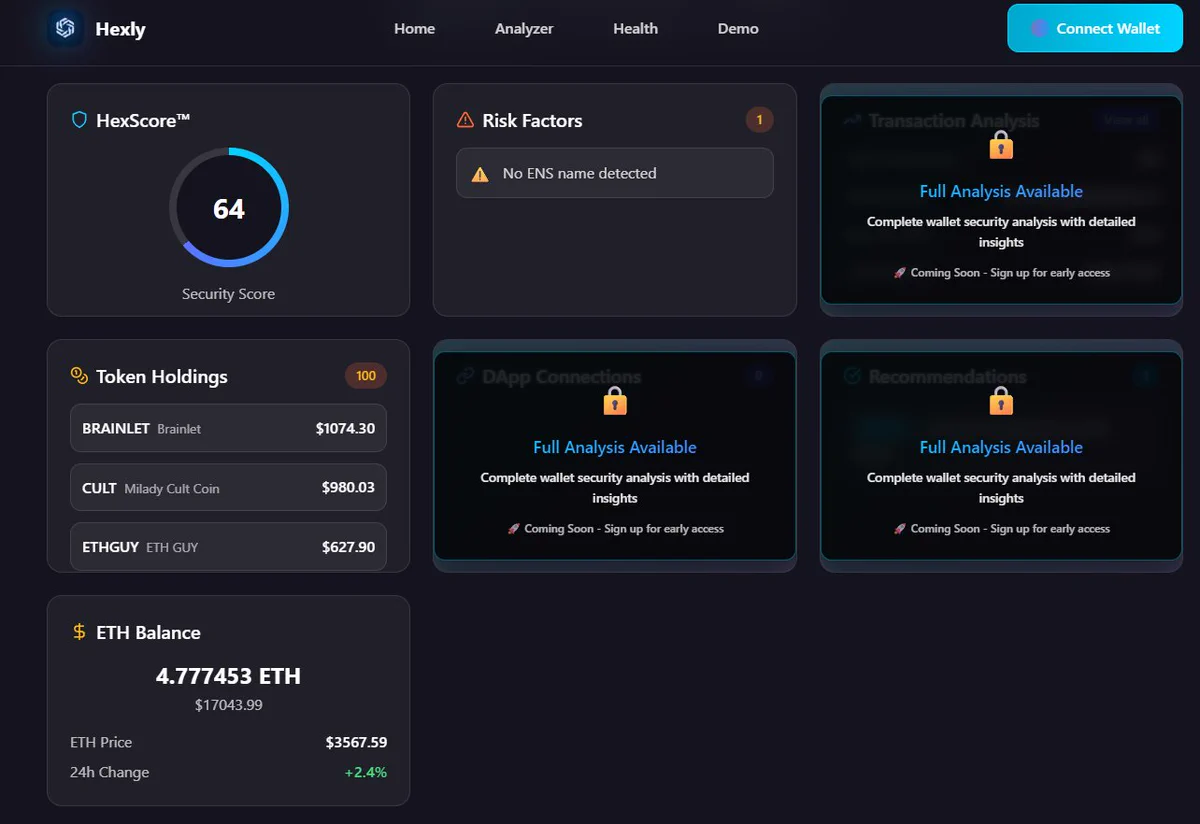Click the score value 64
Viewport: 1200px width, 824px height.
click(x=228, y=208)
